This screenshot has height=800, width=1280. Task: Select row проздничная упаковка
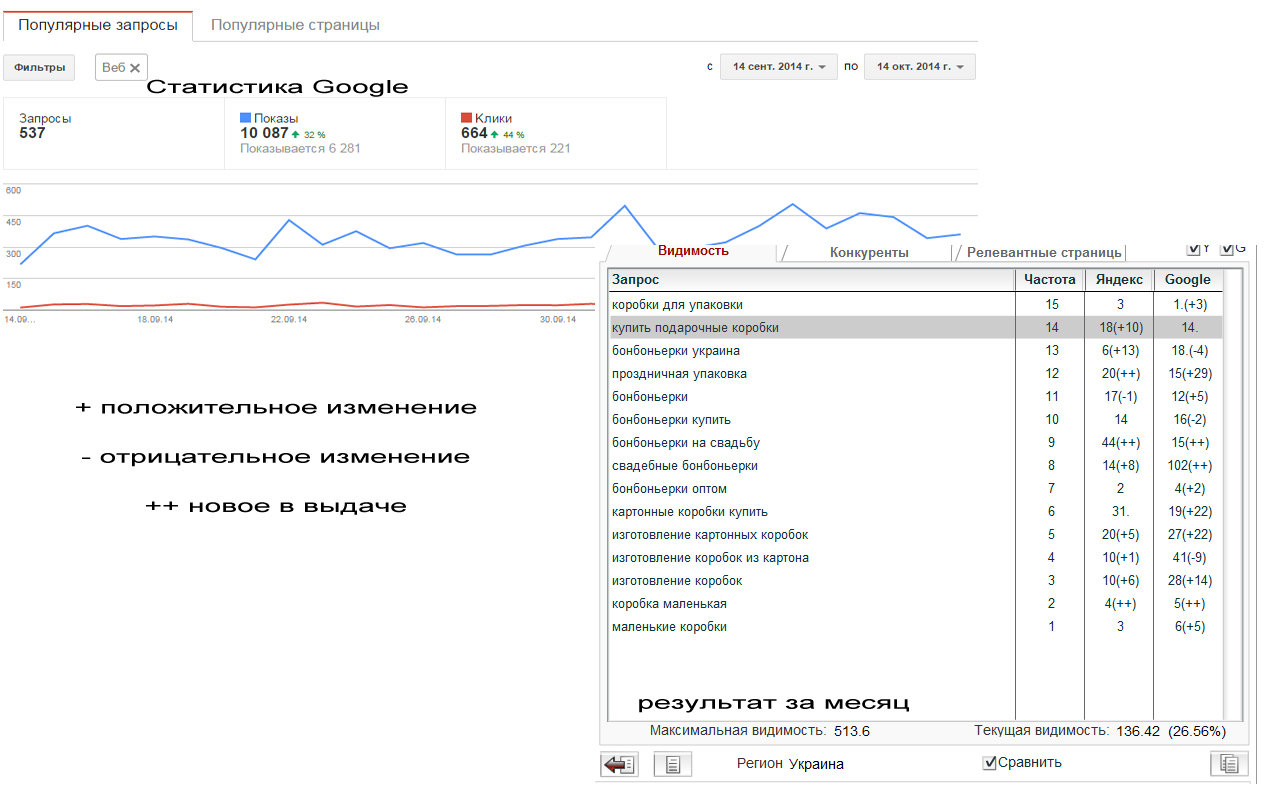pyautogui.click(x=916, y=373)
